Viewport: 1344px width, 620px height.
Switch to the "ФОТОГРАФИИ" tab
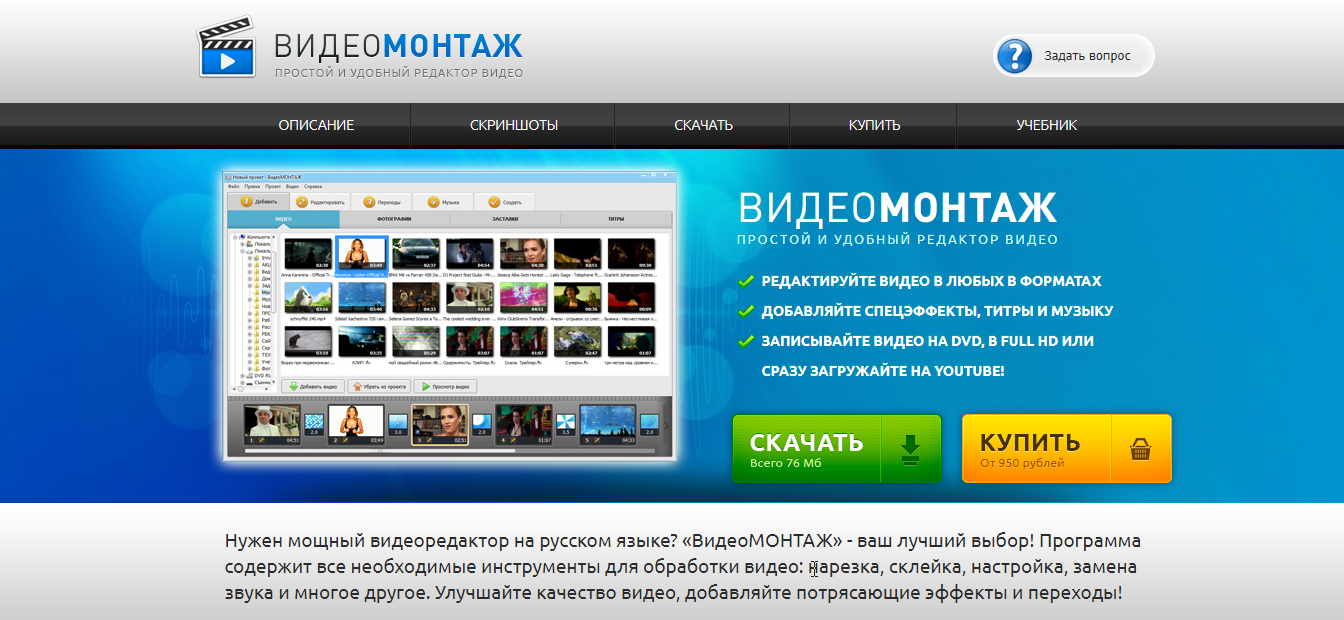[393, 219]
